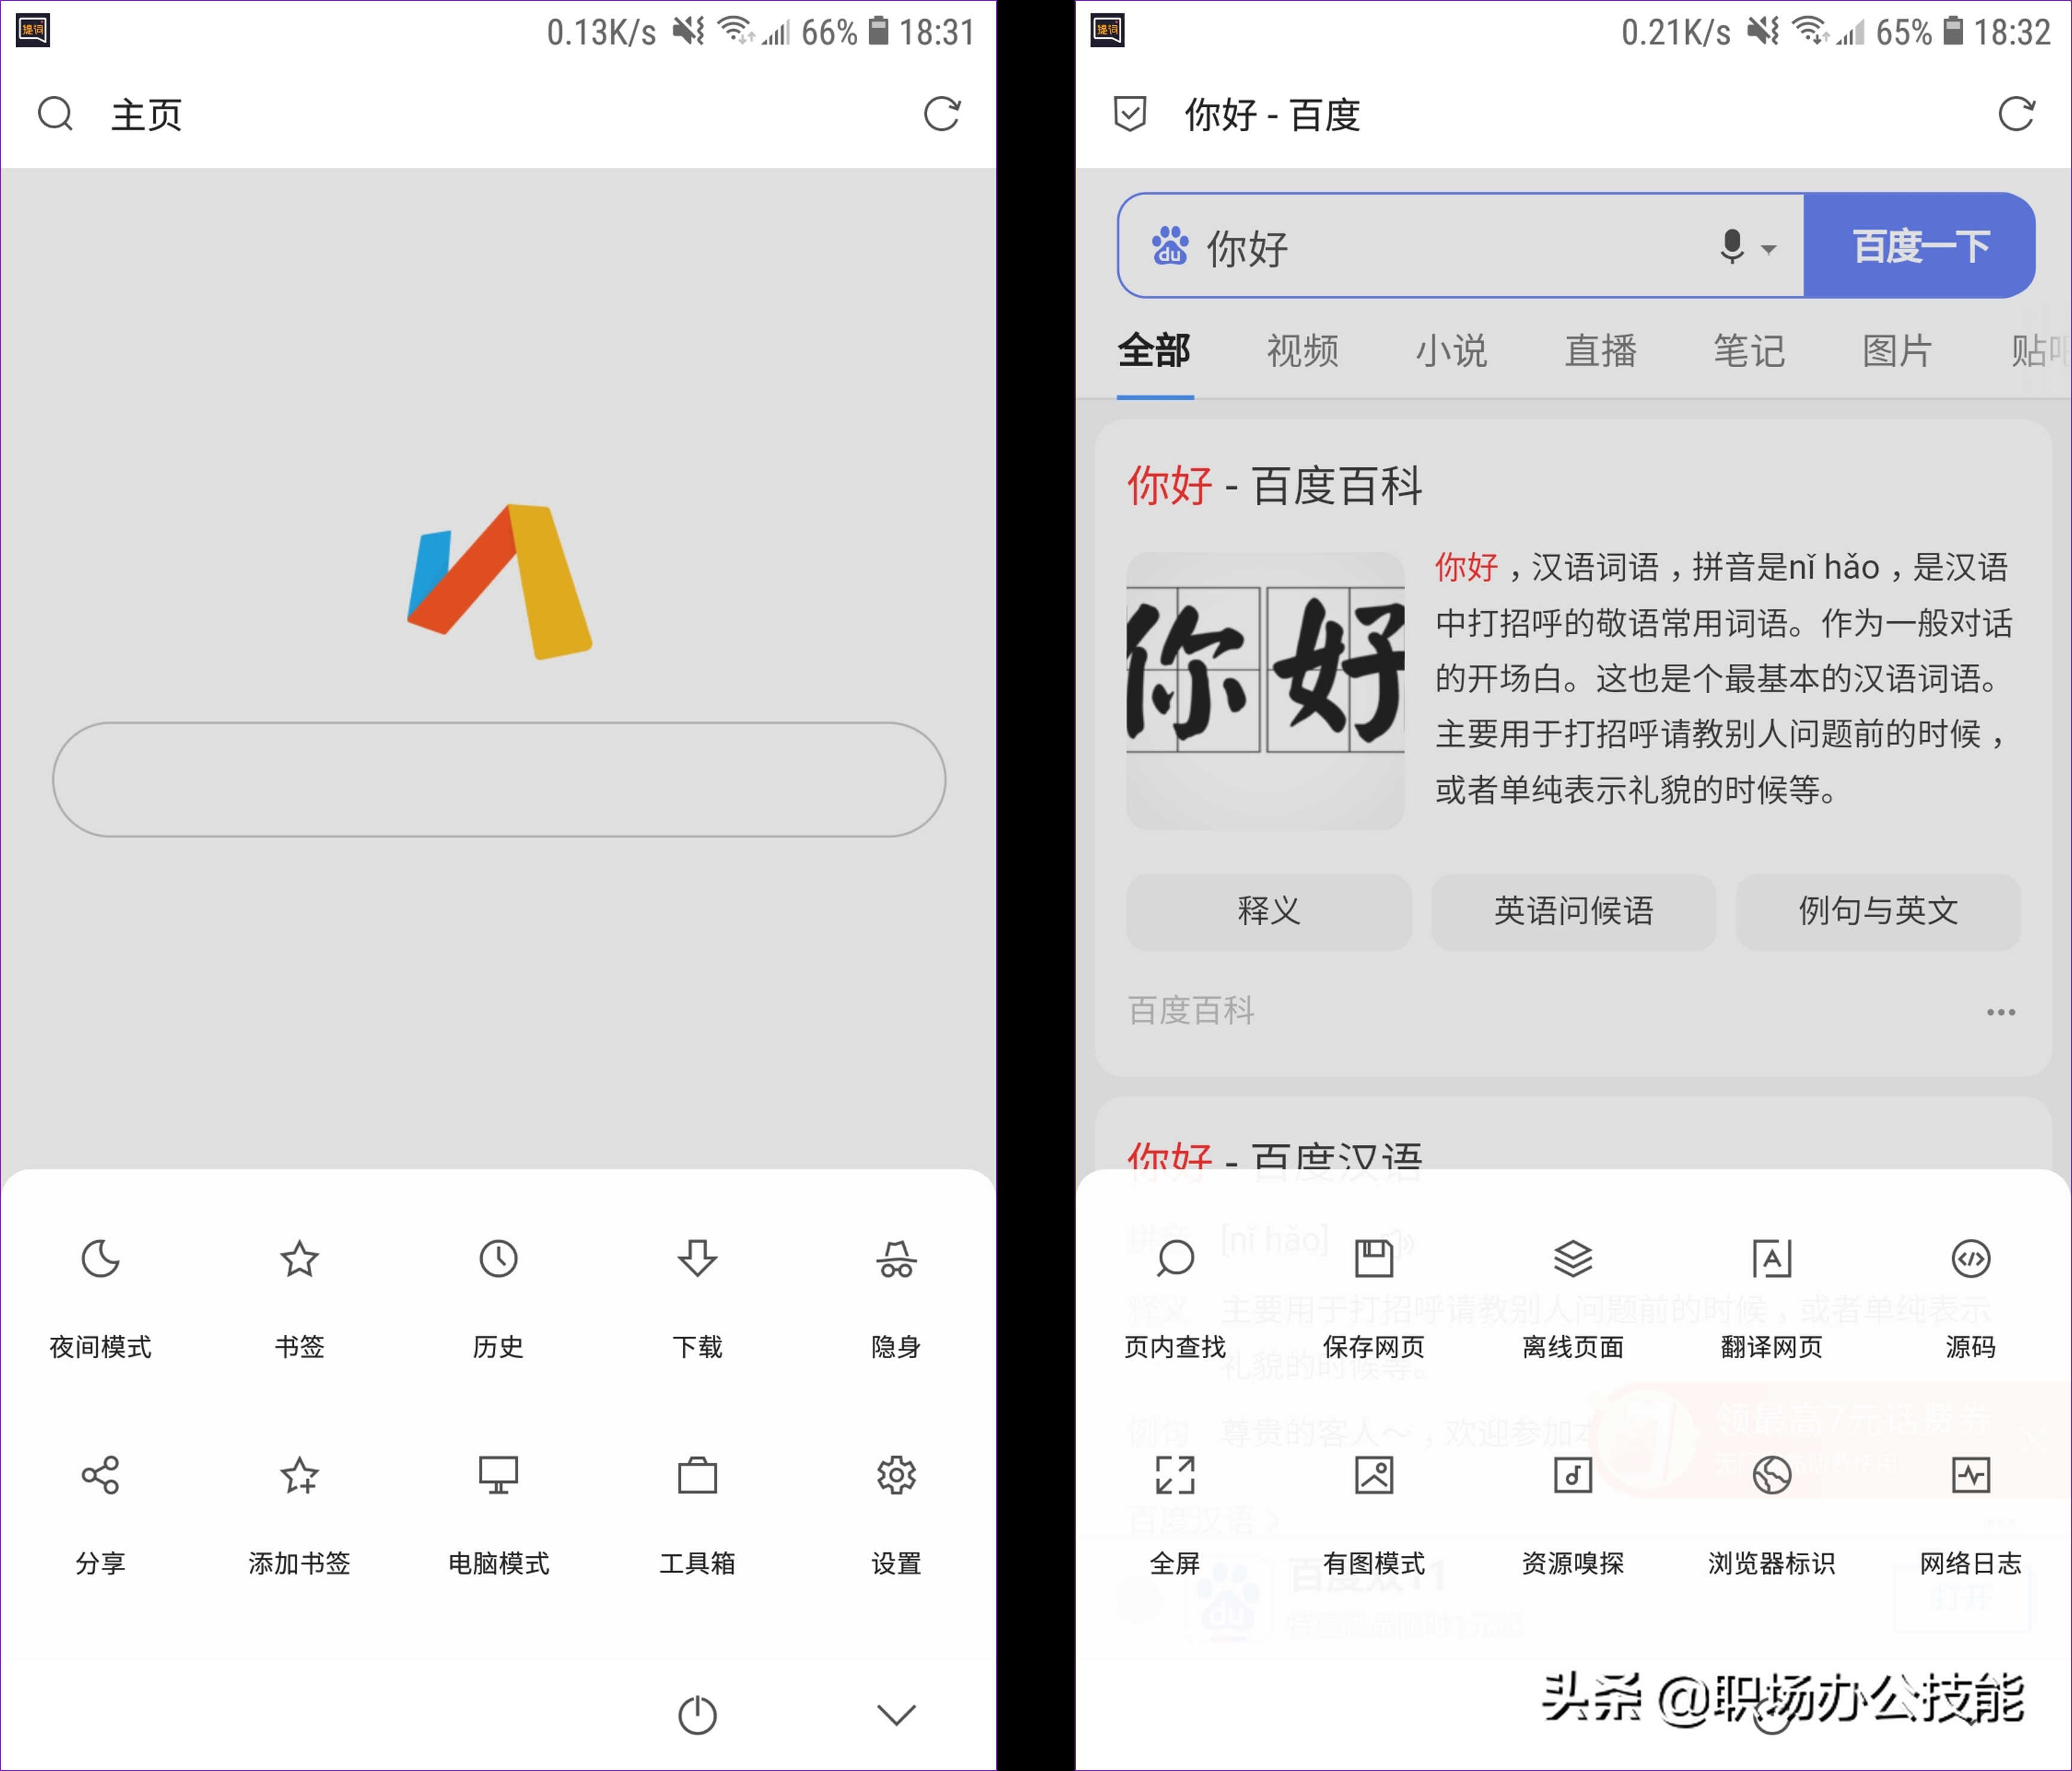Screen dimensions: 2072x1771
Task: Open Browser user agent icon (浏览器标识)
Action: tap(1772, 1475)
